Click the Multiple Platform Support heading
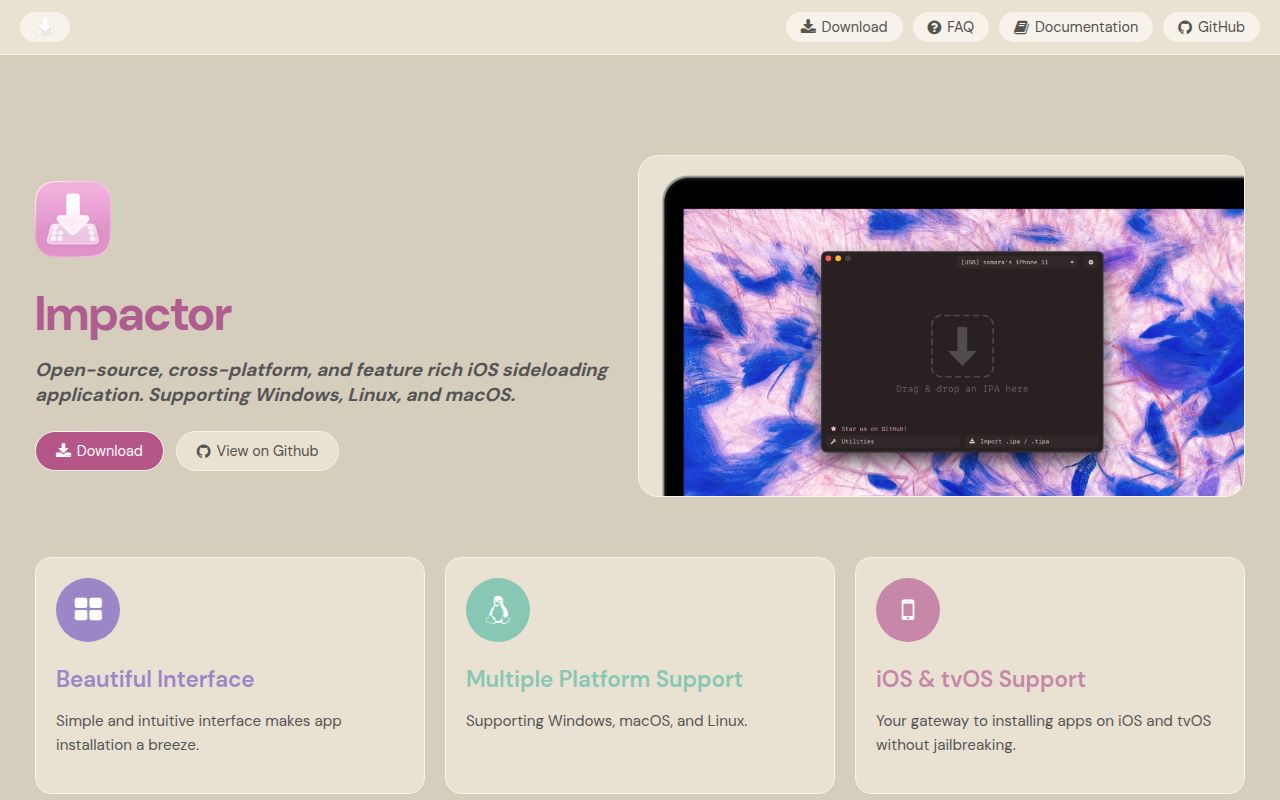1280x800 pixels. coord(604,679)
